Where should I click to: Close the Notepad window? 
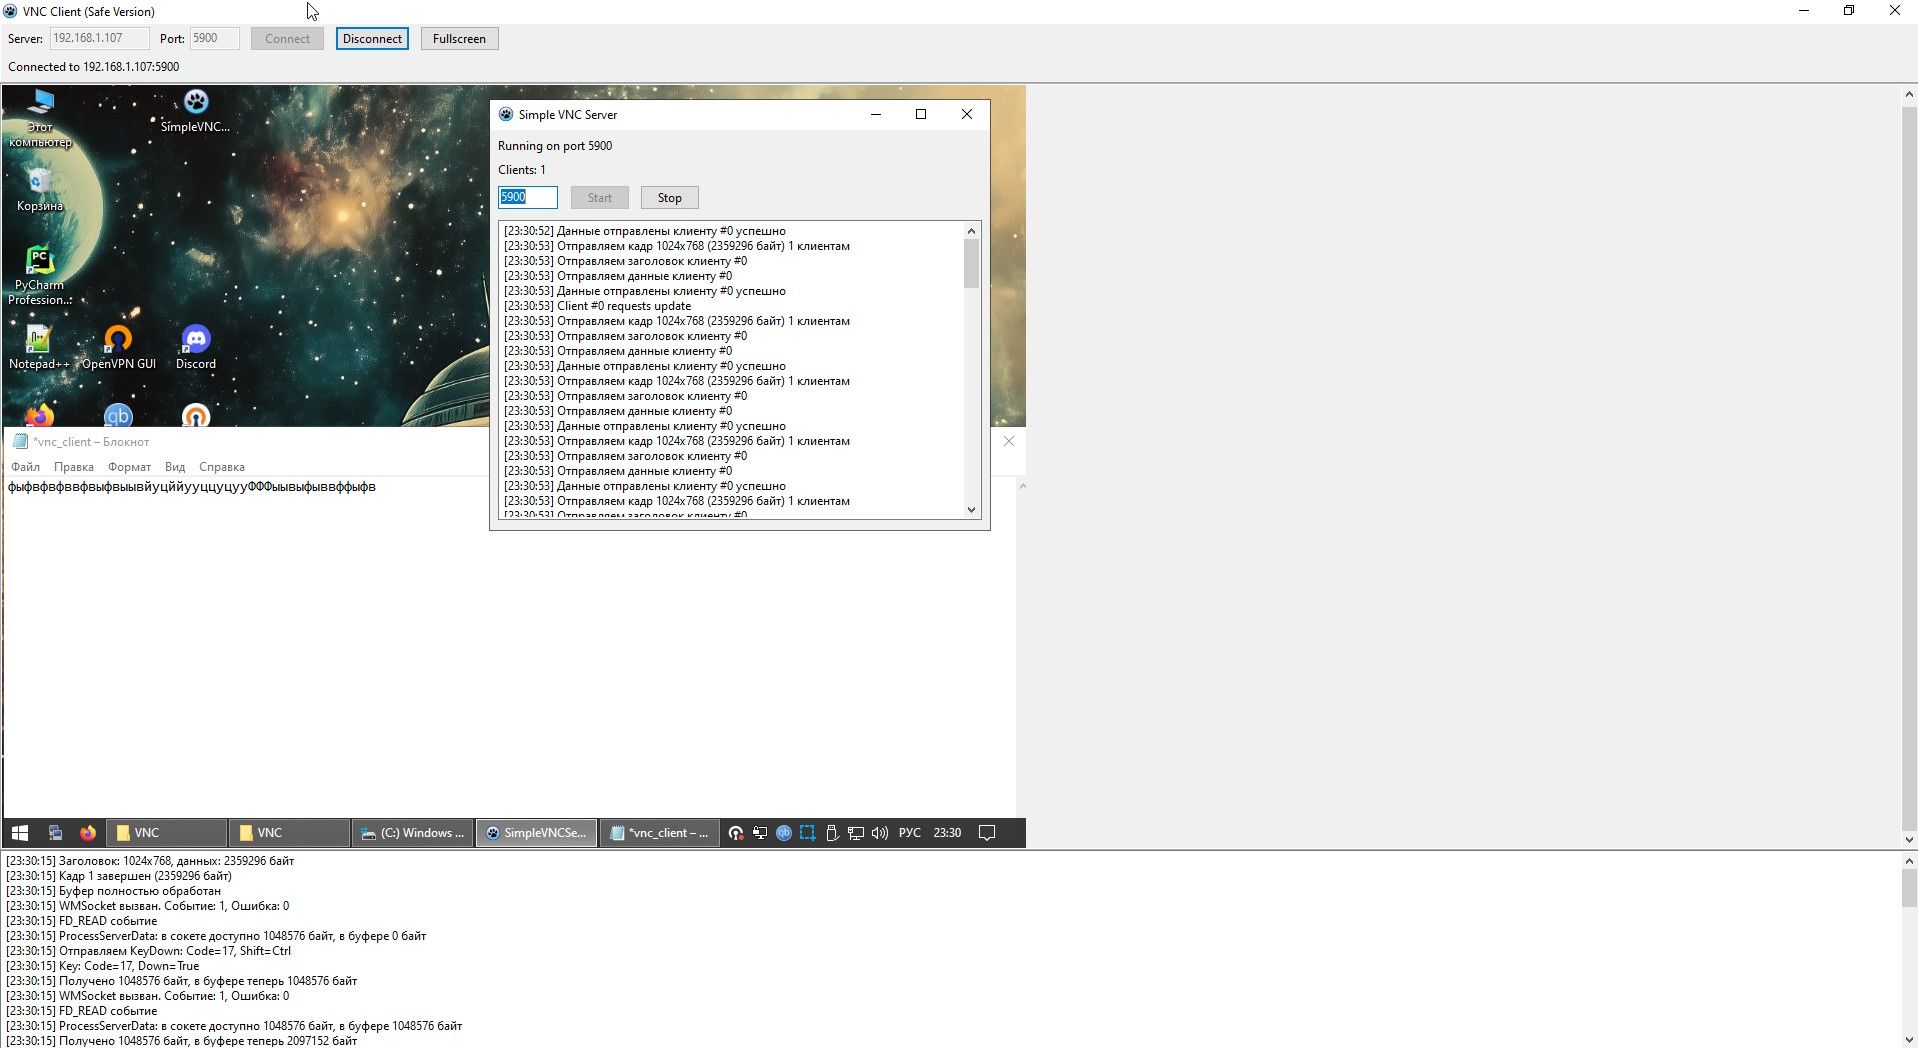tap(1009, 441)
